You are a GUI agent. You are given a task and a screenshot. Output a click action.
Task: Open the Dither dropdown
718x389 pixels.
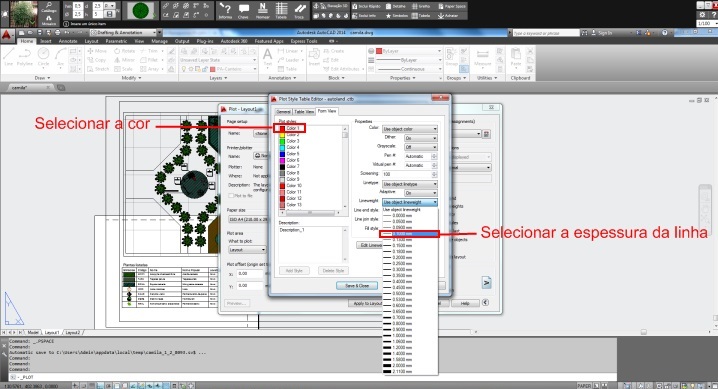pyautogui.click(x=420, y=138)
